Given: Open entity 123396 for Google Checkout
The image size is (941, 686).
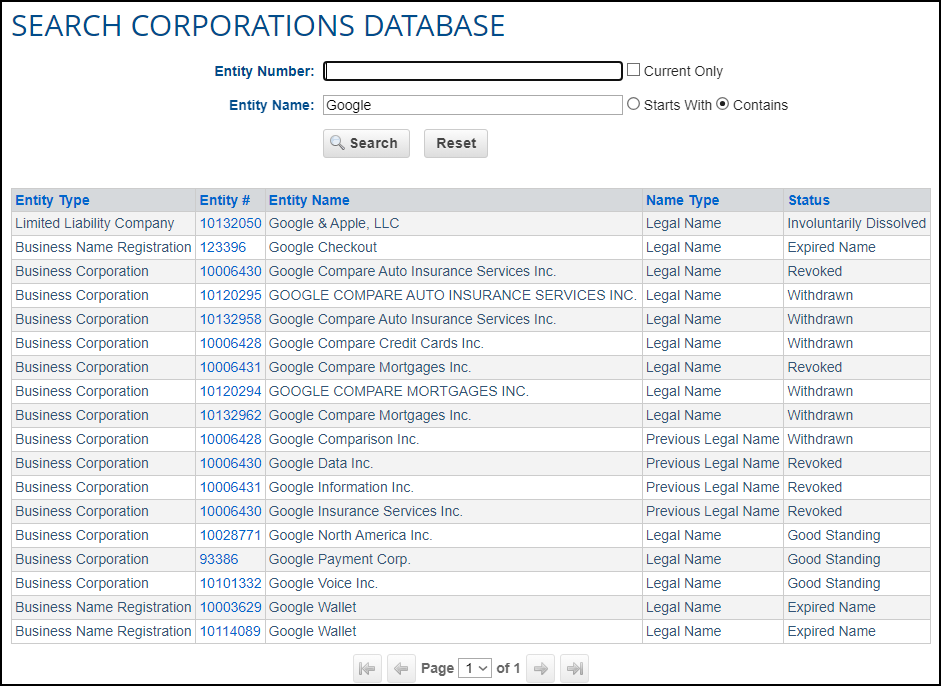Looking at the screenshot, I should pyautogui.click(x=222, y=247).
